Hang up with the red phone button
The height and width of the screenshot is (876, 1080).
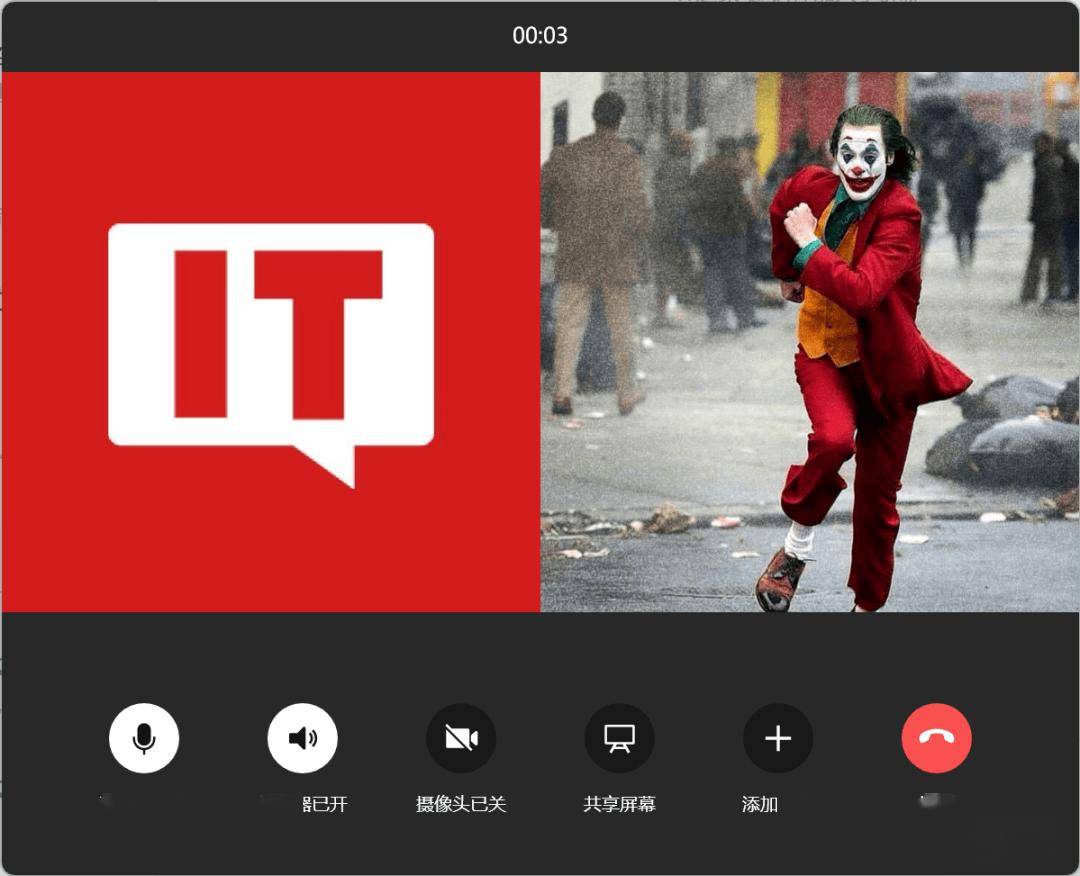(x=937, y=738)
